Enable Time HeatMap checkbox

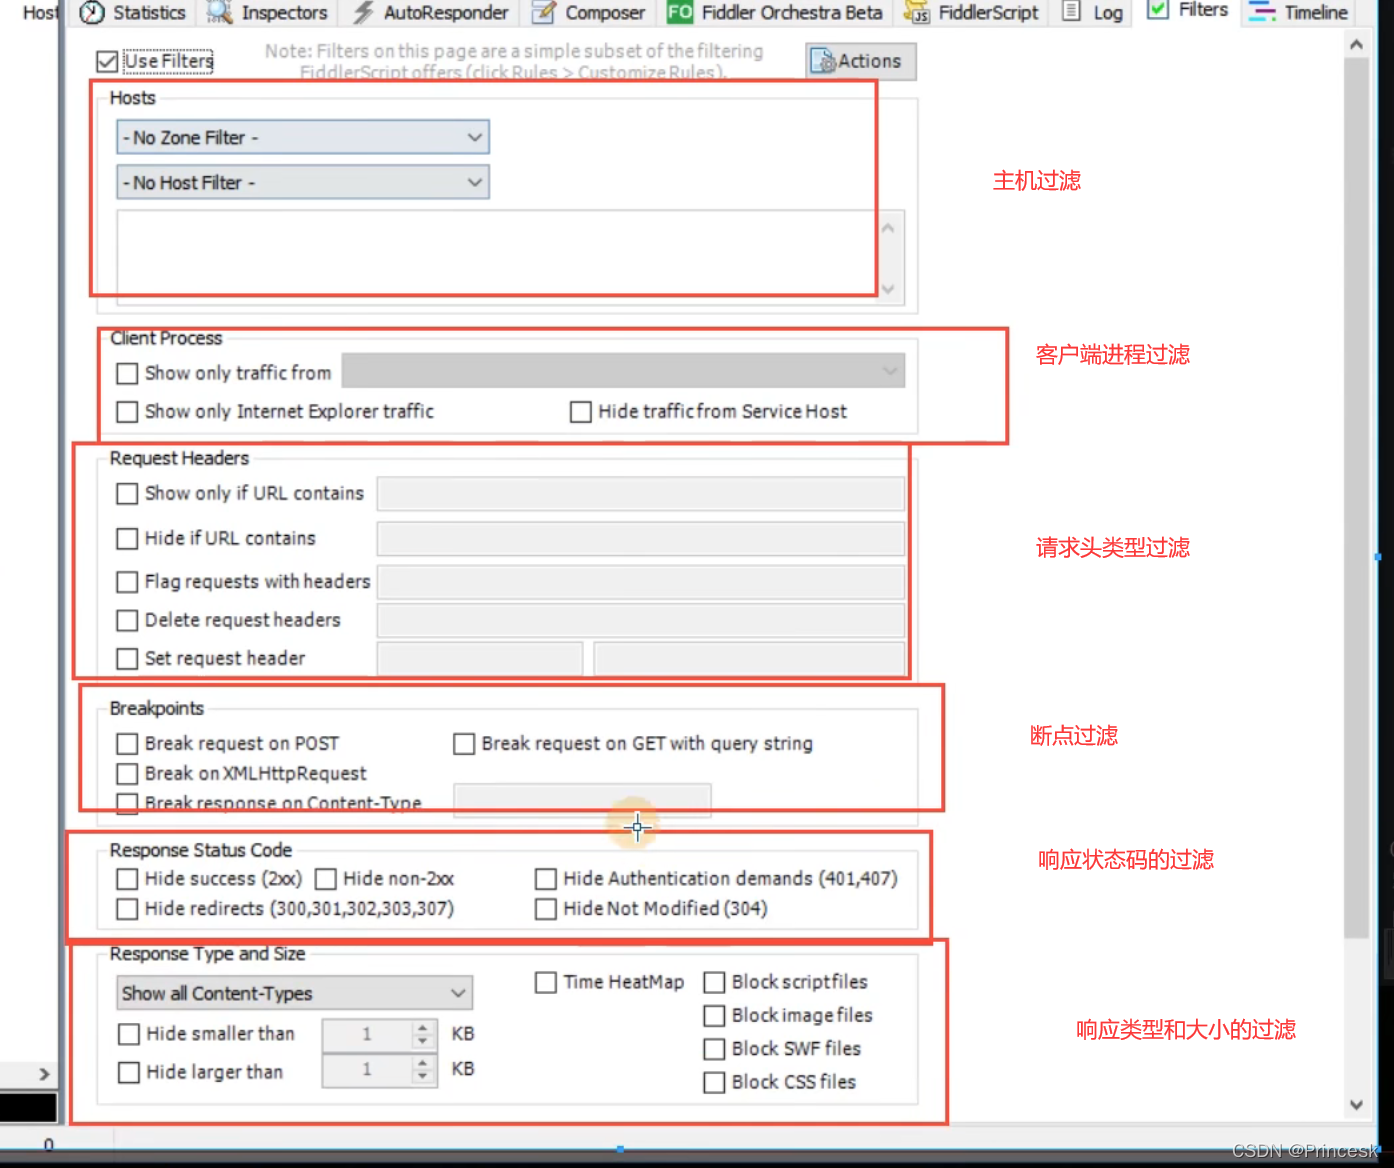point(546,983)
